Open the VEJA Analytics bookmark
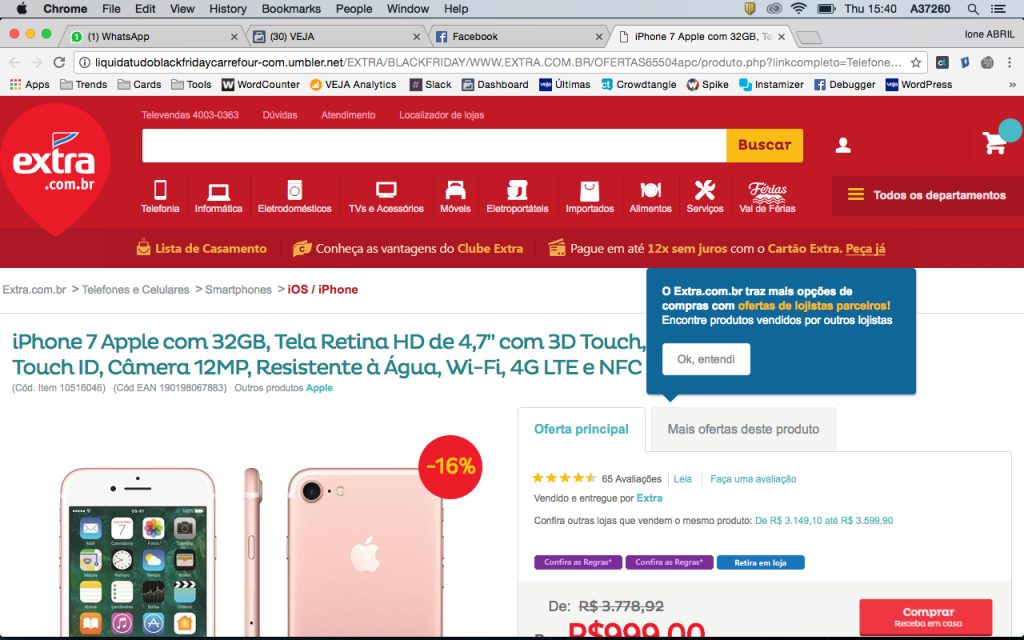 click(353, 84)
